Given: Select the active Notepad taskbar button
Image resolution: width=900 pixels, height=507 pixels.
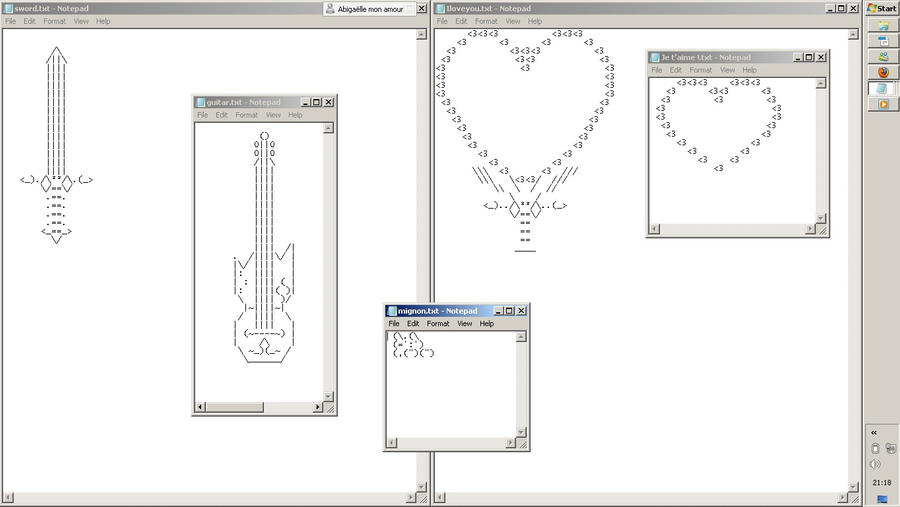Looking at the screenshot, I should point(883,88).
